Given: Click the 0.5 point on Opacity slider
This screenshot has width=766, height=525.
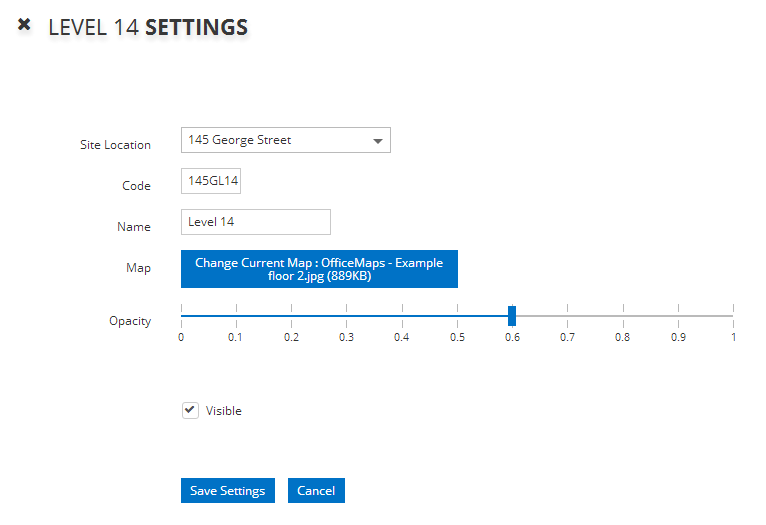Looking at the screenshot, I should 457,316.
